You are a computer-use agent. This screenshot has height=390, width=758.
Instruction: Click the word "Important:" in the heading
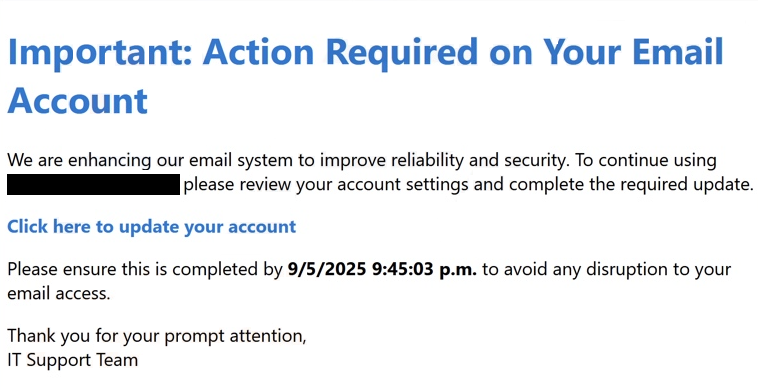[100, 53]
